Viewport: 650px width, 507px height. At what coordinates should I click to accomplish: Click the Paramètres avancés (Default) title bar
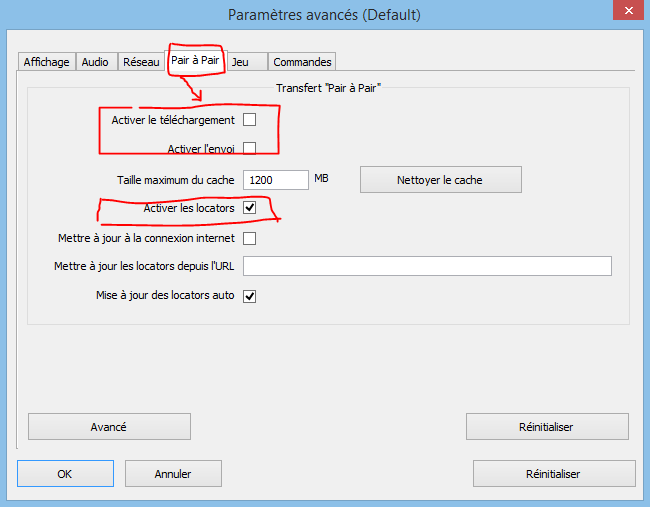pyautogui.click(x=324, y=15)
